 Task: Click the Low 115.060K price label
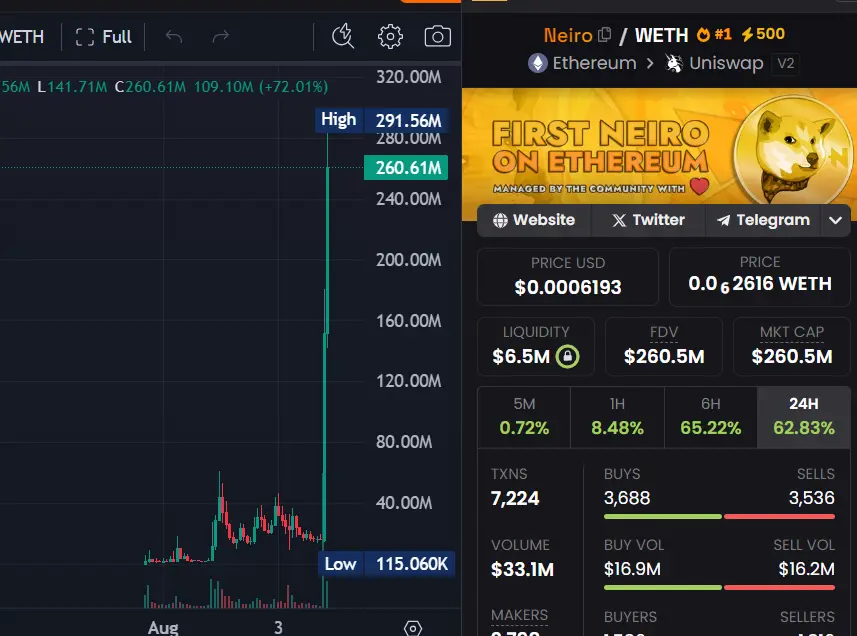coord(386,564)
